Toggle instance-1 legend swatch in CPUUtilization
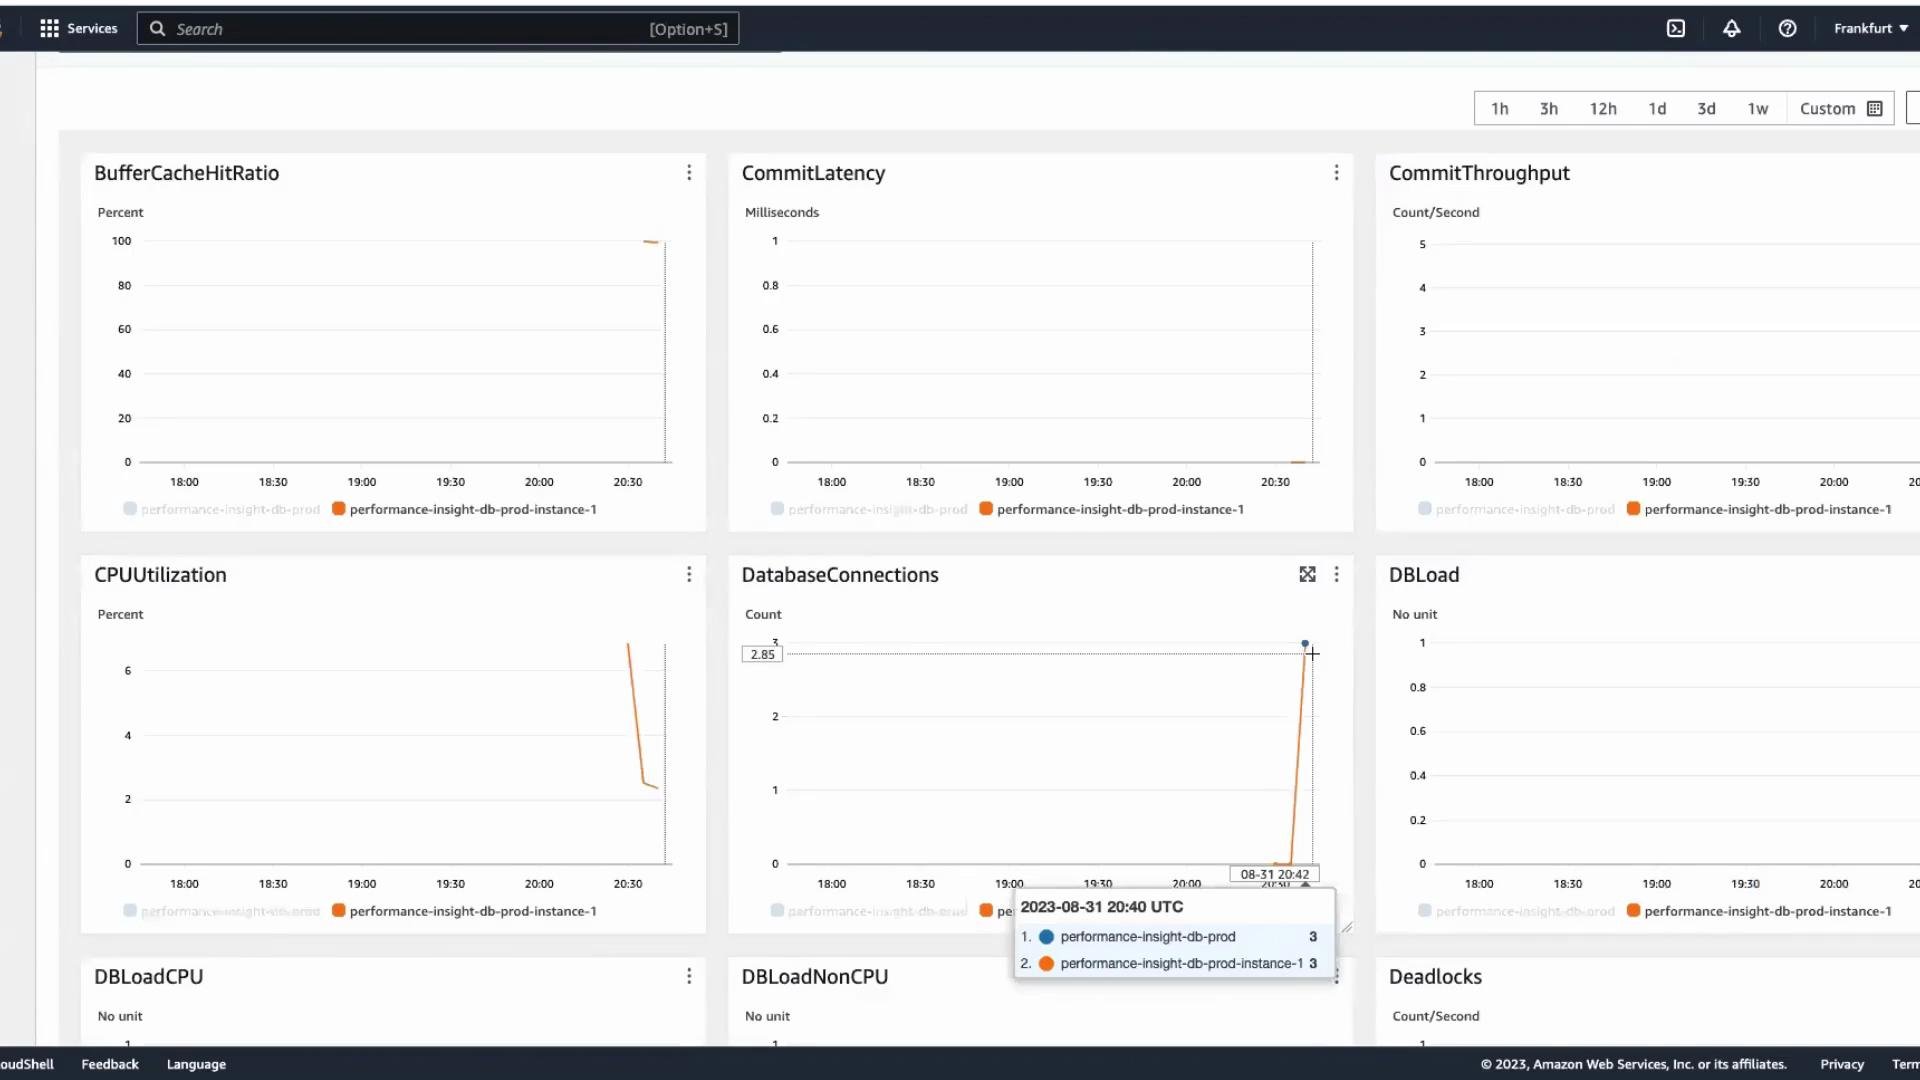Viewport: 1920px width, 1080px height. pyautogui.click(x=339, y=911)
